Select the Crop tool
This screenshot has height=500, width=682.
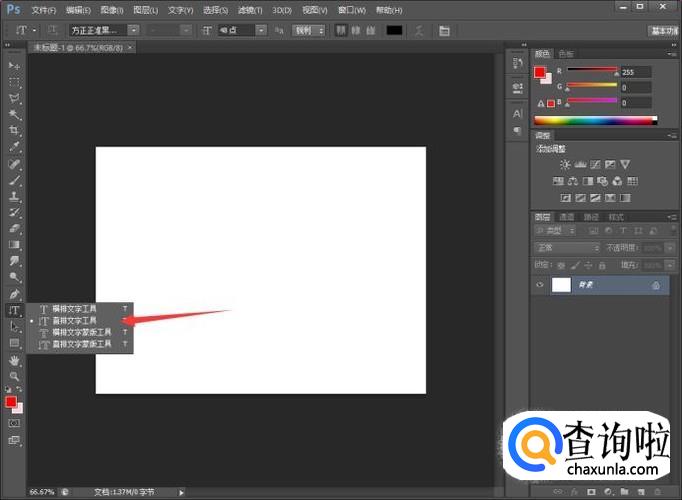click(14, 131)
